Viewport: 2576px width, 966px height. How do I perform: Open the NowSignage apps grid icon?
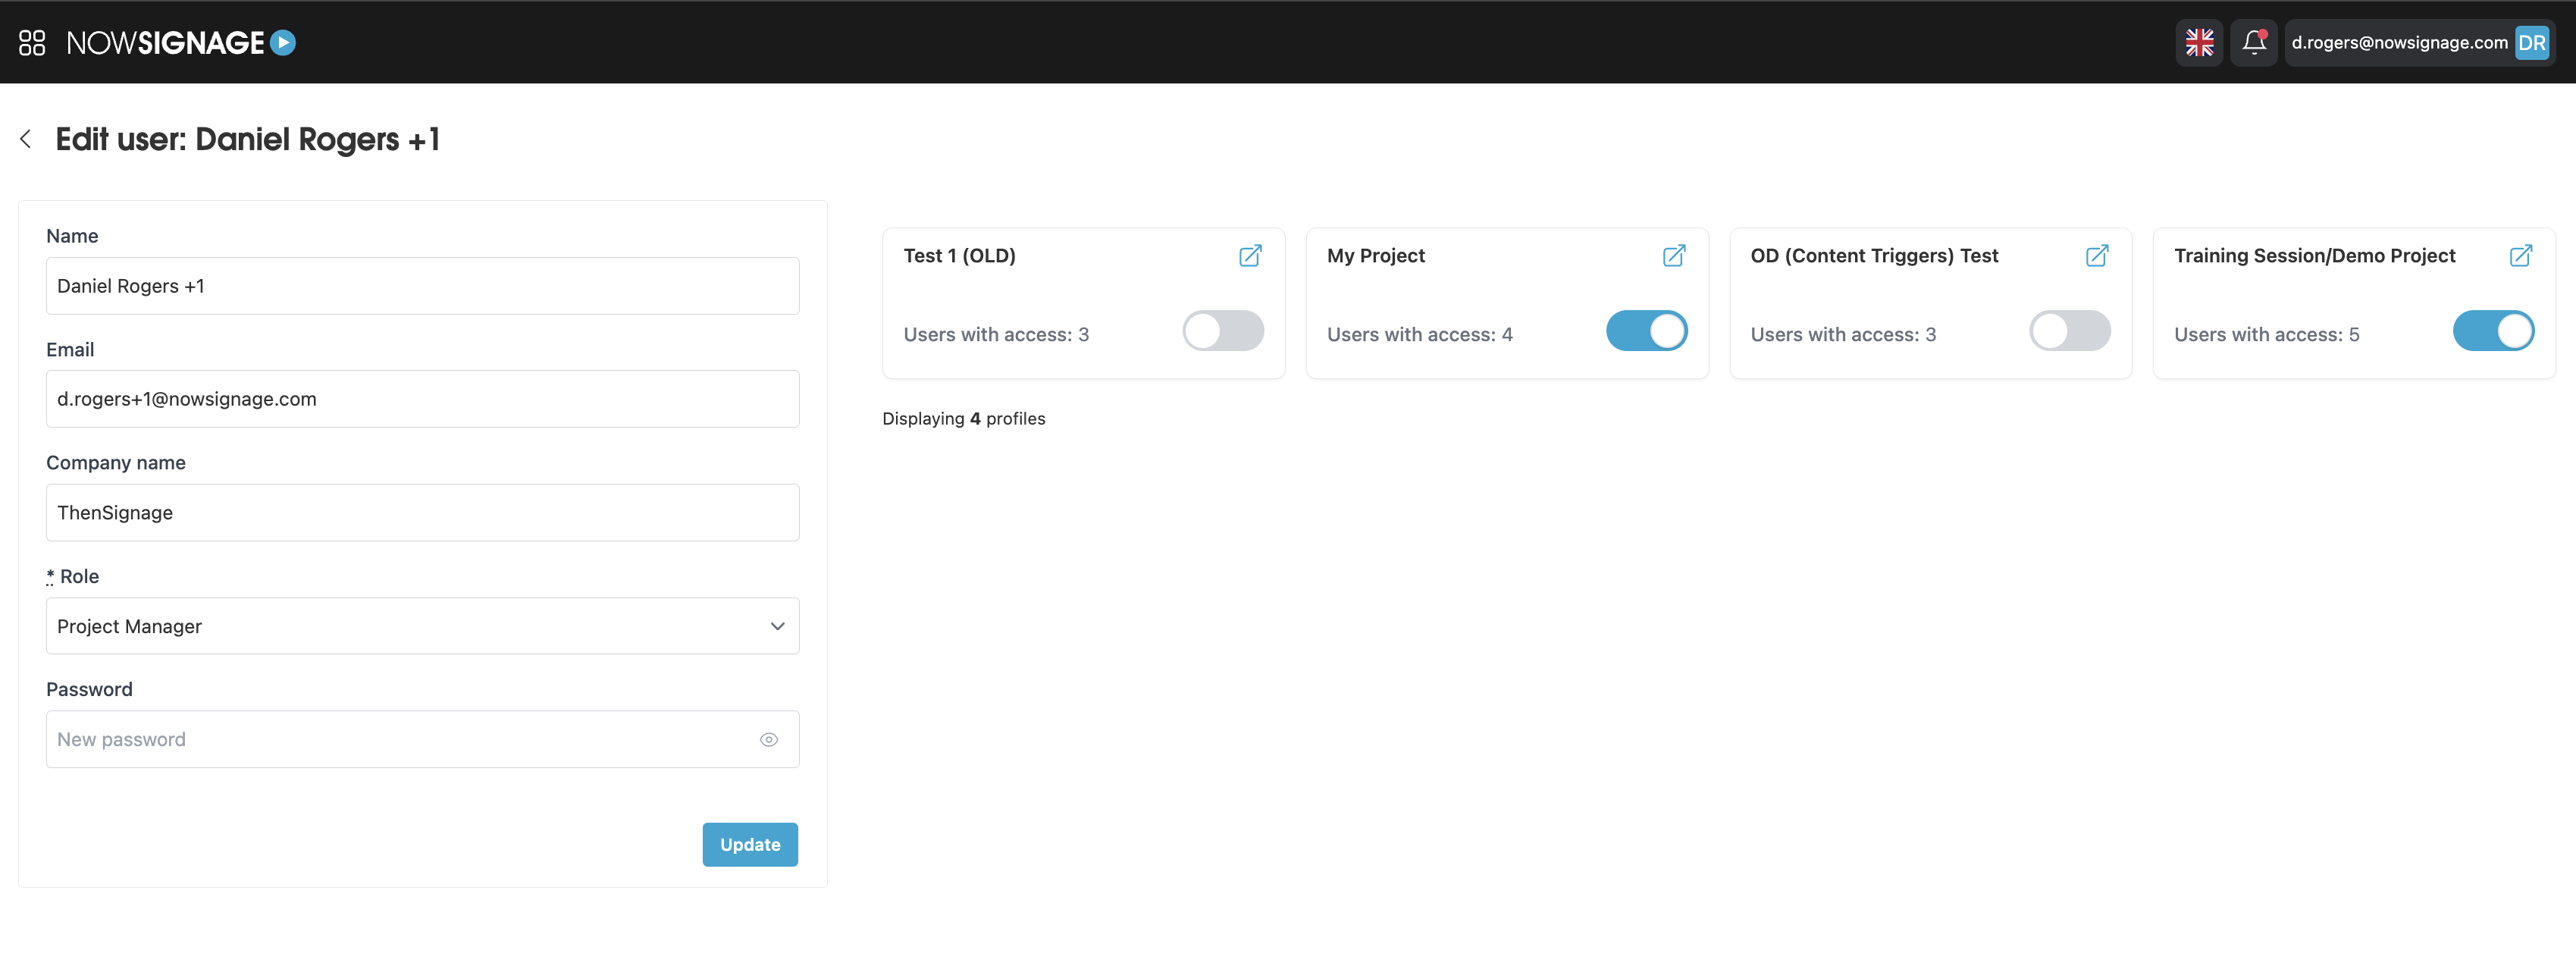(31, 42)
